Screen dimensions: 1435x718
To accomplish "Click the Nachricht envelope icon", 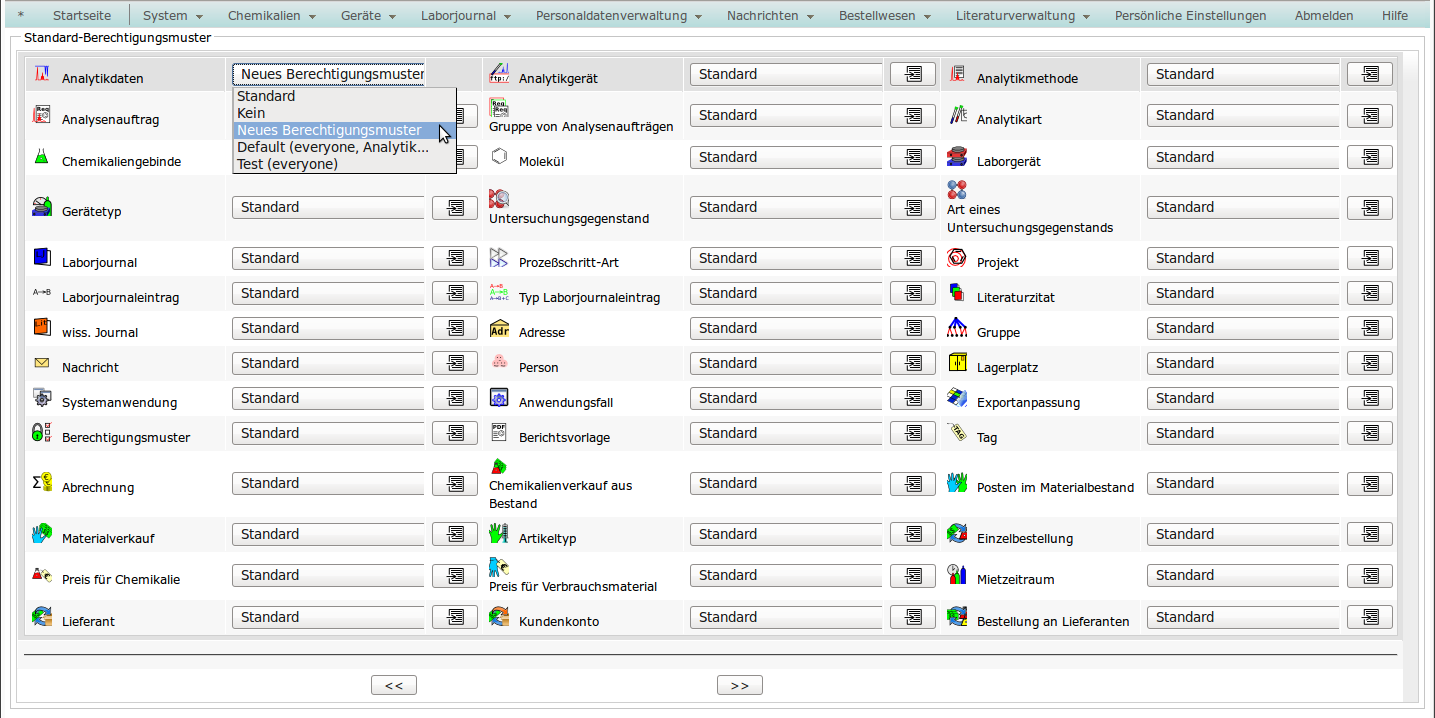I will (x=41, y=363).
